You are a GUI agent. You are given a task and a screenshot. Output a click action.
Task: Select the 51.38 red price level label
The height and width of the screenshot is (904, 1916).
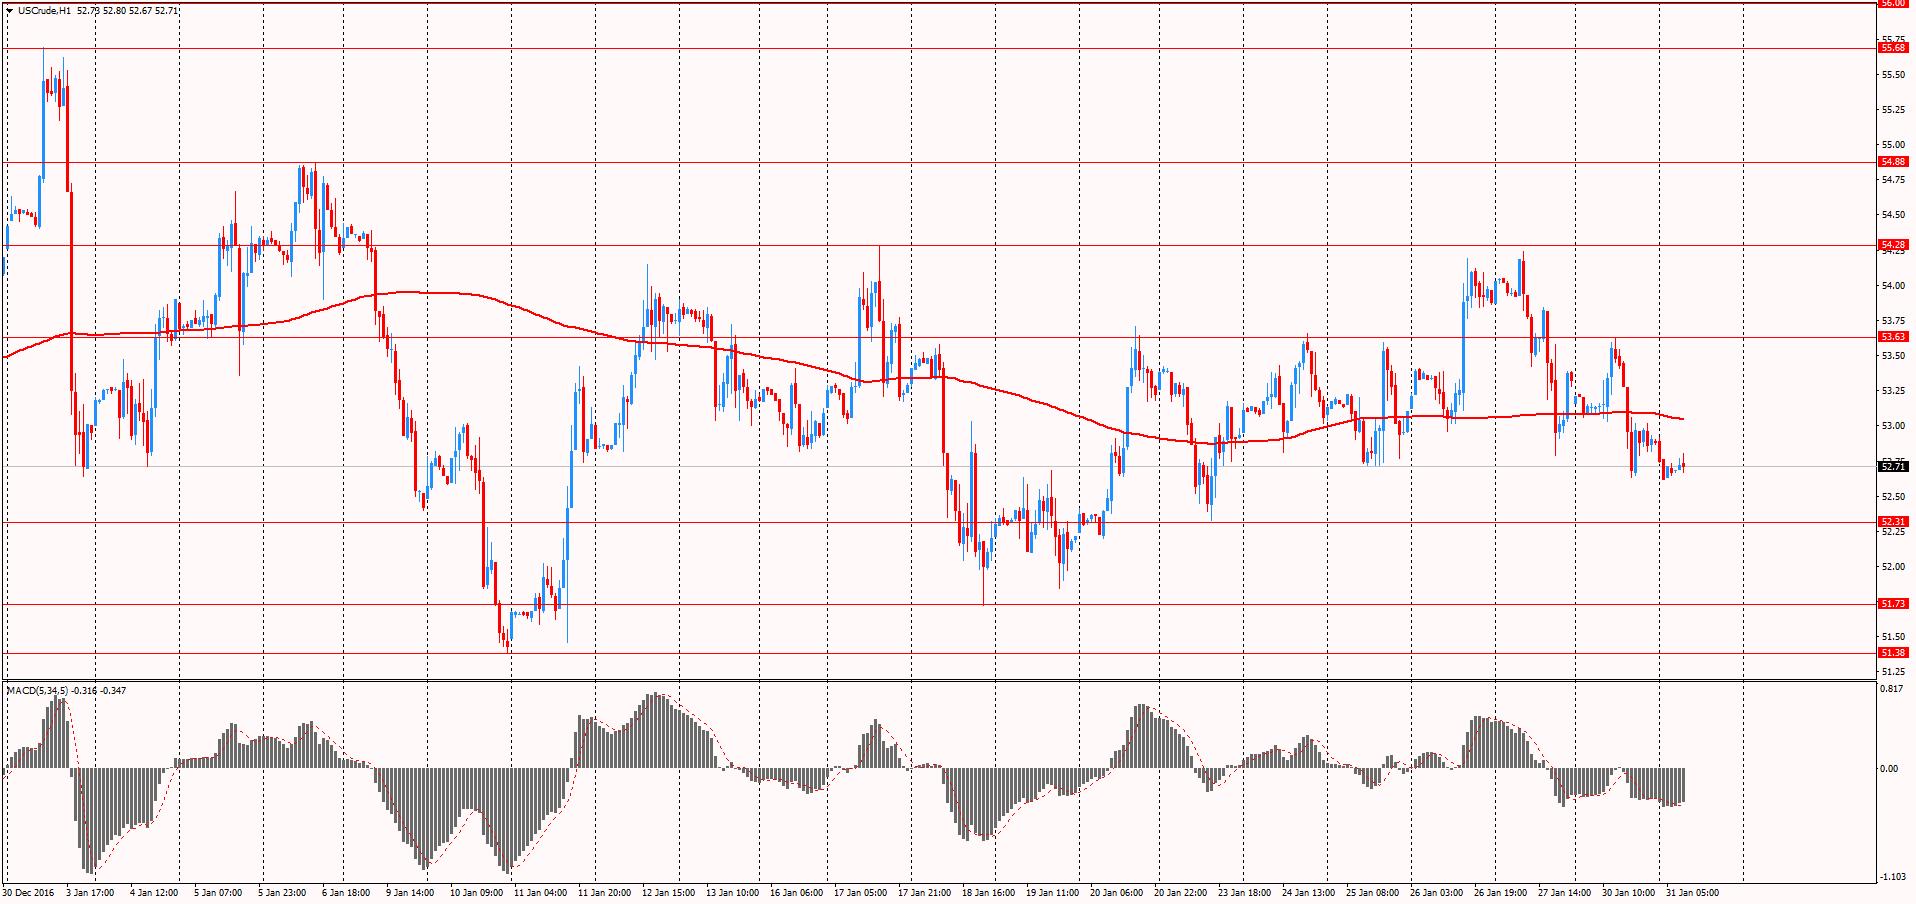(x=1892, y=653)
